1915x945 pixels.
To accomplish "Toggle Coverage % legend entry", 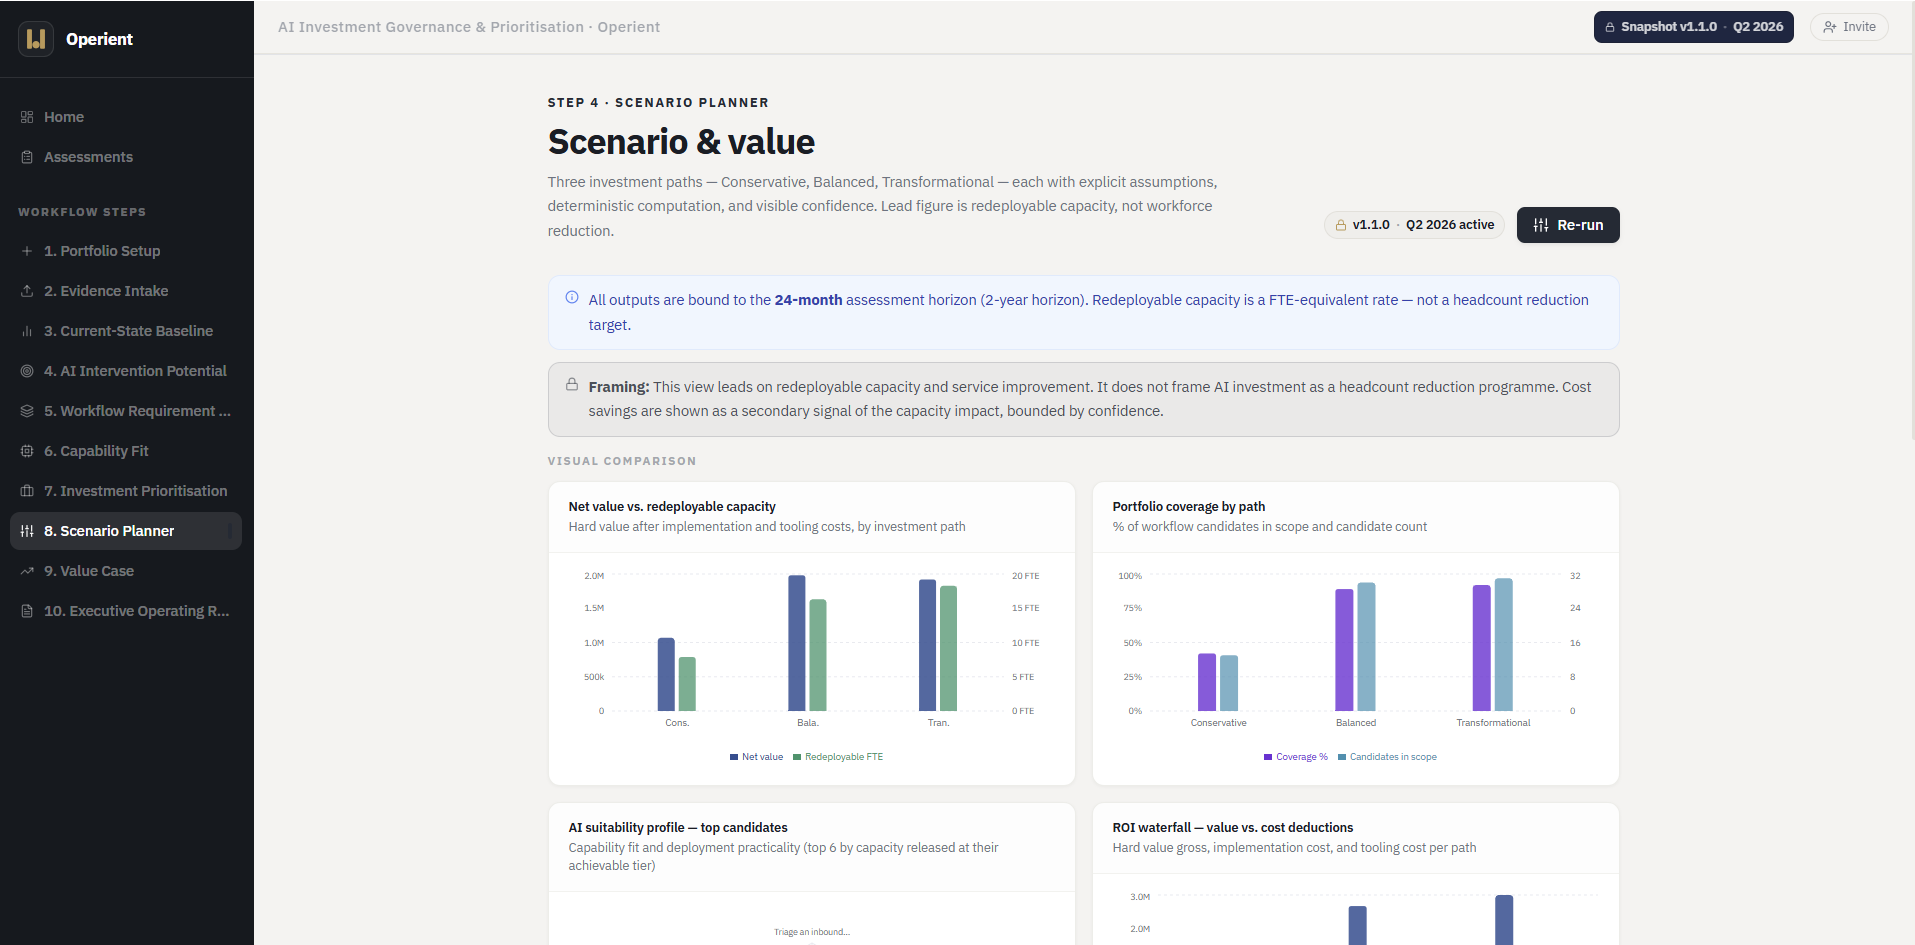I will pos(1296,757).
